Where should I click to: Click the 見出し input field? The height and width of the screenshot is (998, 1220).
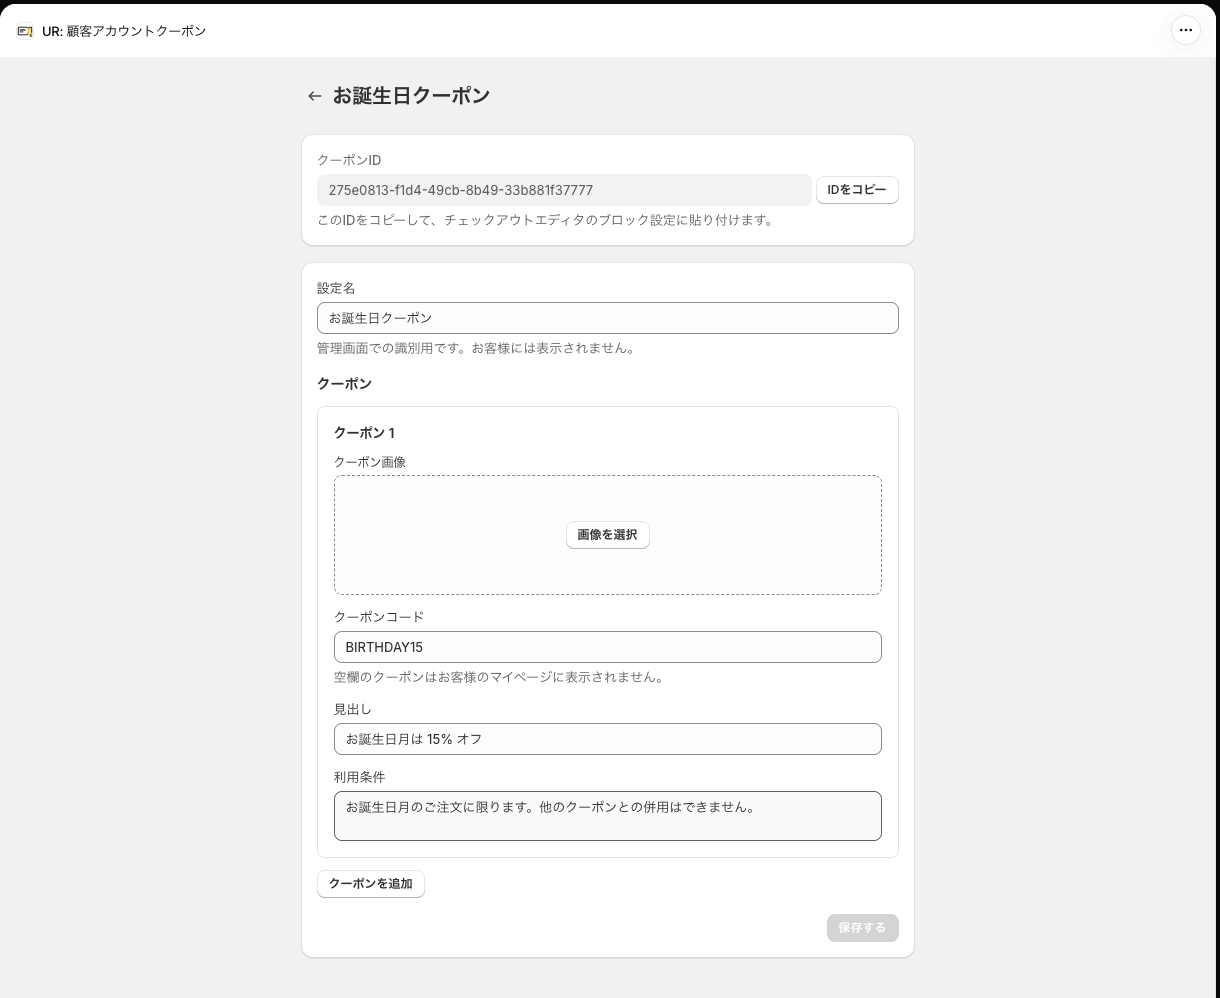pyautogui.click(x=608, y=739)
